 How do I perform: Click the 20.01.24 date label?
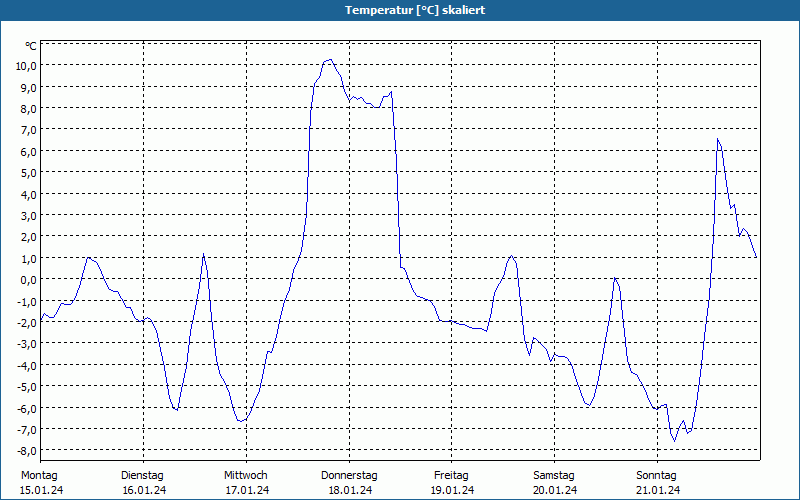point(555,490)
